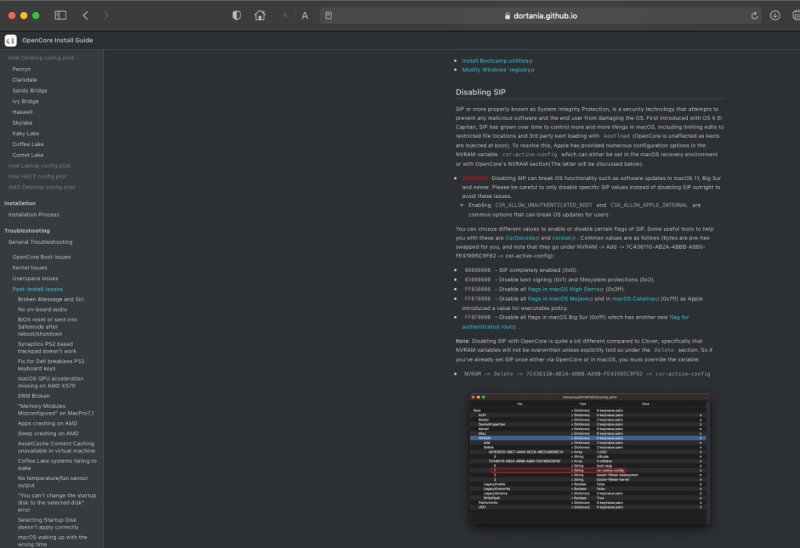
Task: Open Installation Process in sidebar
Action: coord(34,215)
